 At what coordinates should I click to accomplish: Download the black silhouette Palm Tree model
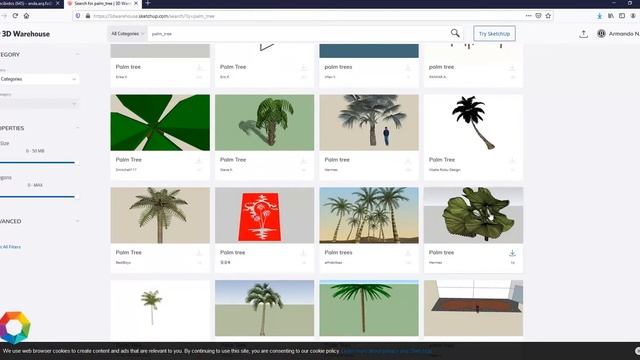tap(512, 160)
